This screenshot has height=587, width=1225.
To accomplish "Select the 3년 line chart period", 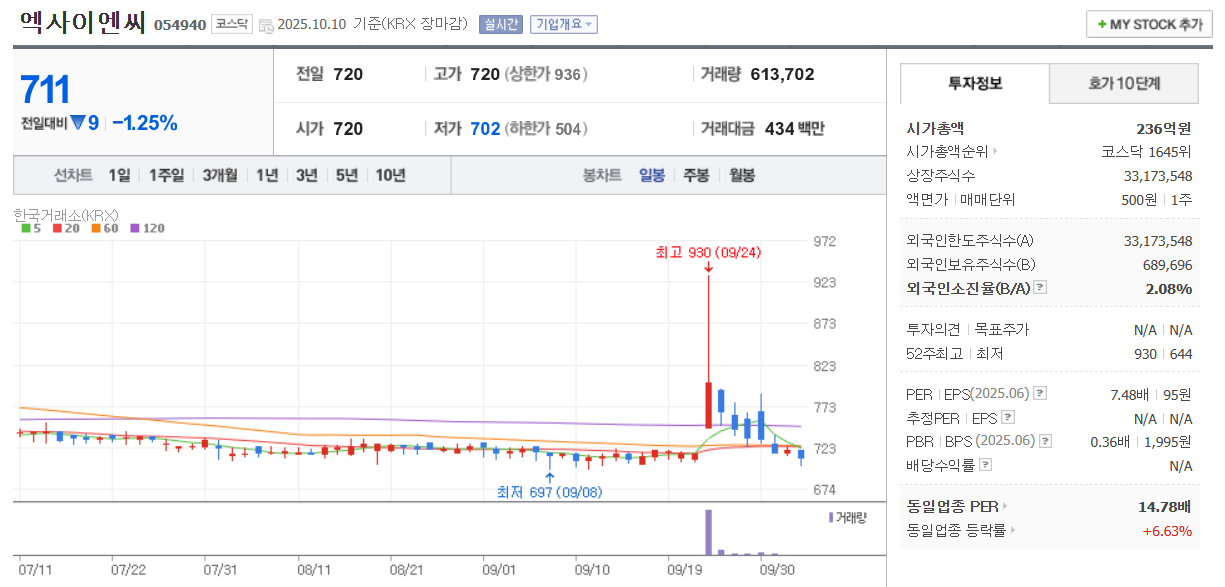I will click(x=307, y=175).
